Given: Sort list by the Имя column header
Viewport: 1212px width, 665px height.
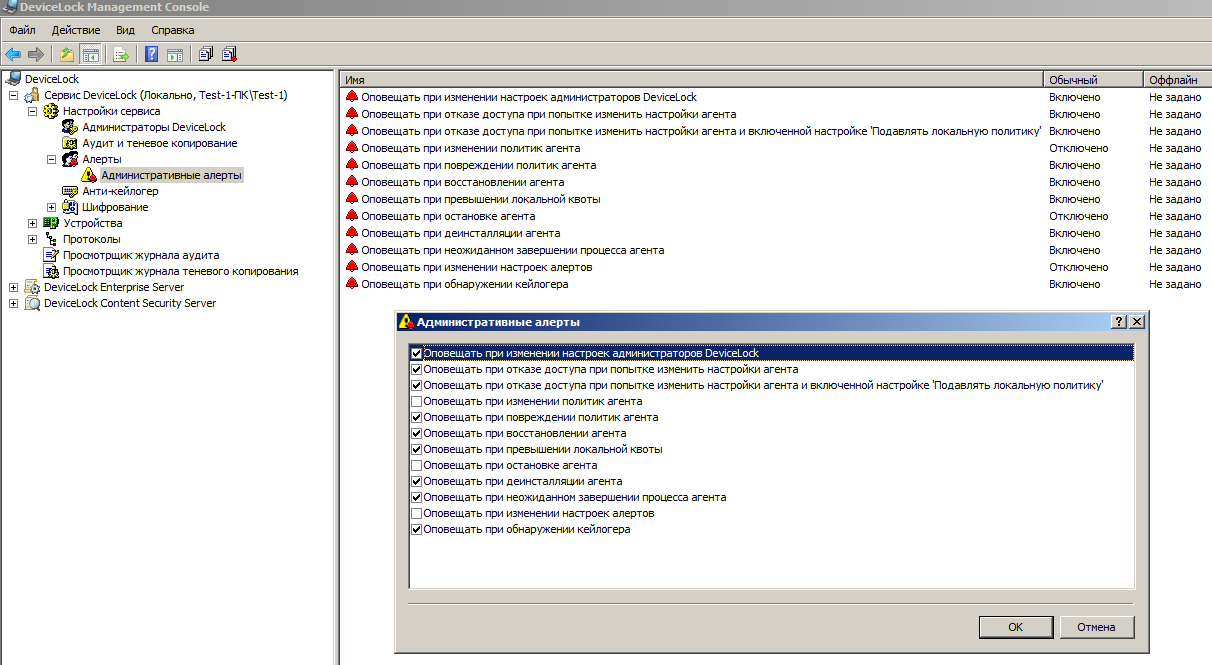Looking at the screenshot, I should pyautogui.click(x=691, y=79).
